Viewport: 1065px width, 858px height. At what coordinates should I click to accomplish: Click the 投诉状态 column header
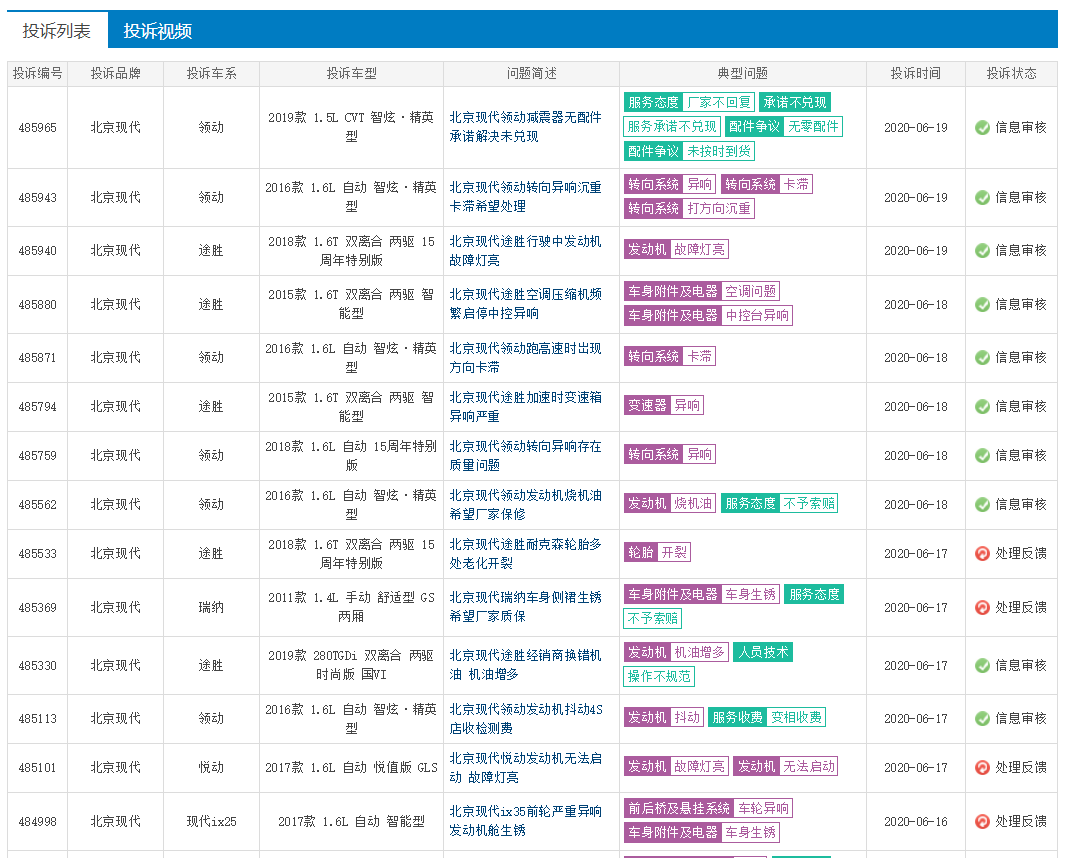pyautogui.click(x=1011, y=73)
